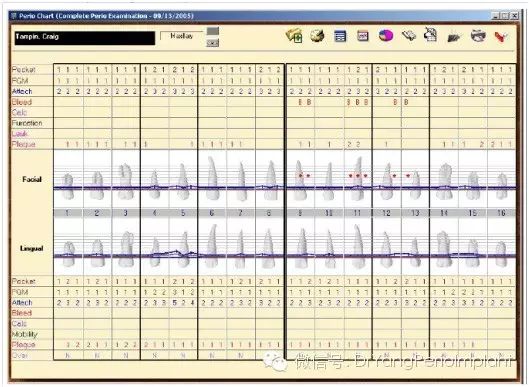Screen dimensions: 529x387
Task: Click the blue data entry list icon
Action: (340, 36)
